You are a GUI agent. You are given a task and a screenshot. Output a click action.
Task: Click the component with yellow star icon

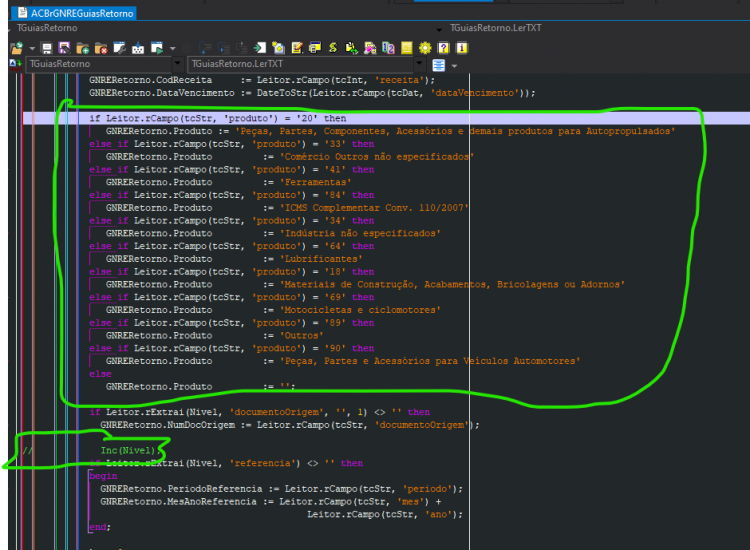278,48
